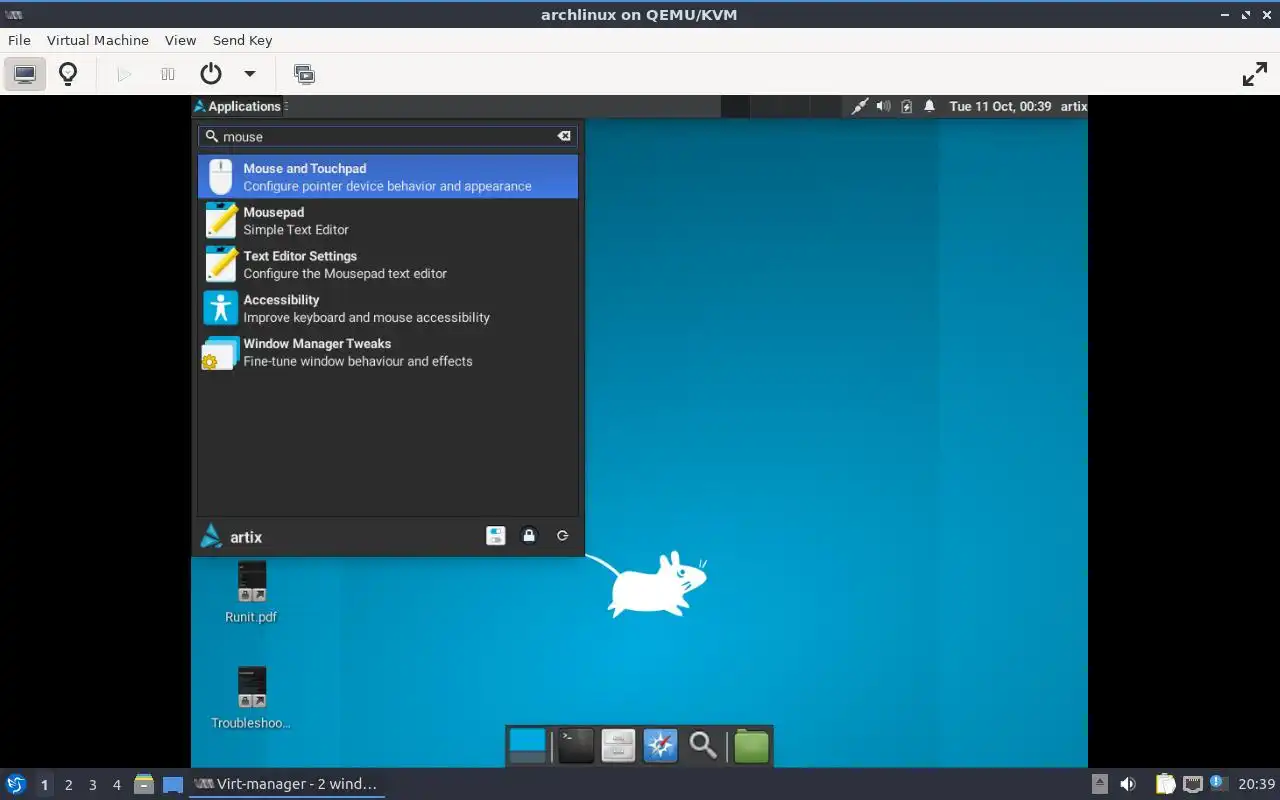Image resolution: width=1280 pixels, height=800 pixels.
Task: Open Mouse and Touchpad settings entry
Action: (388, 177)
